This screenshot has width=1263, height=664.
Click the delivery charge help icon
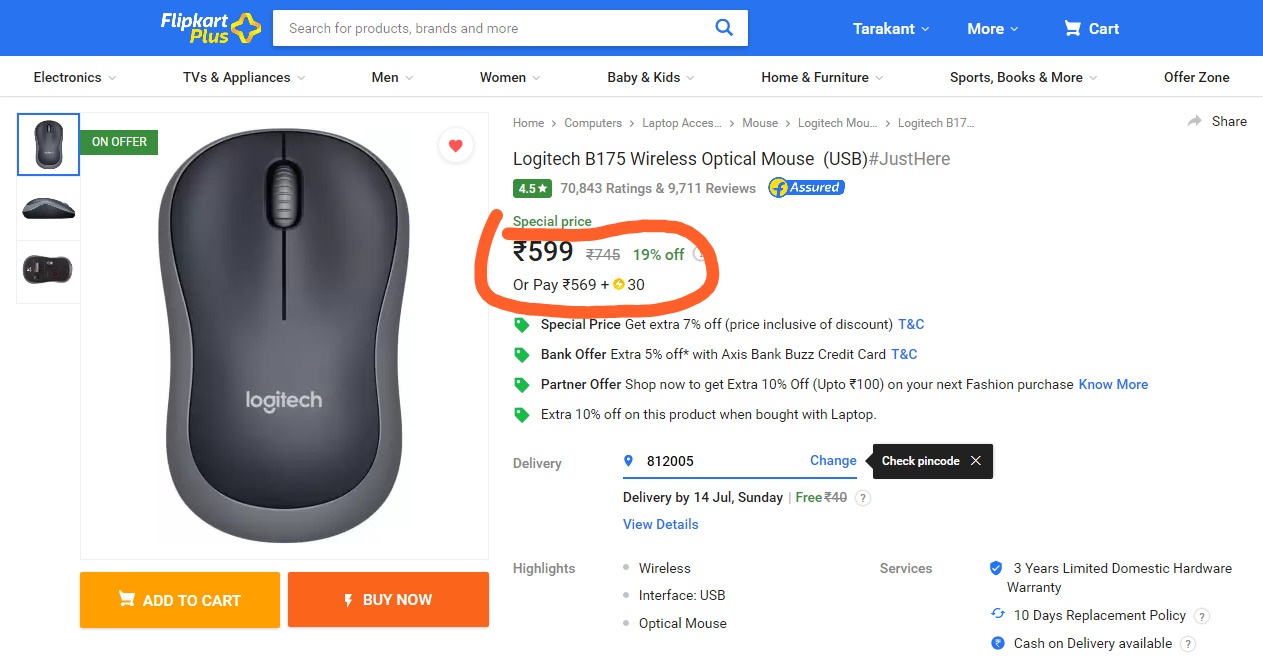click(x=863, y=498)
